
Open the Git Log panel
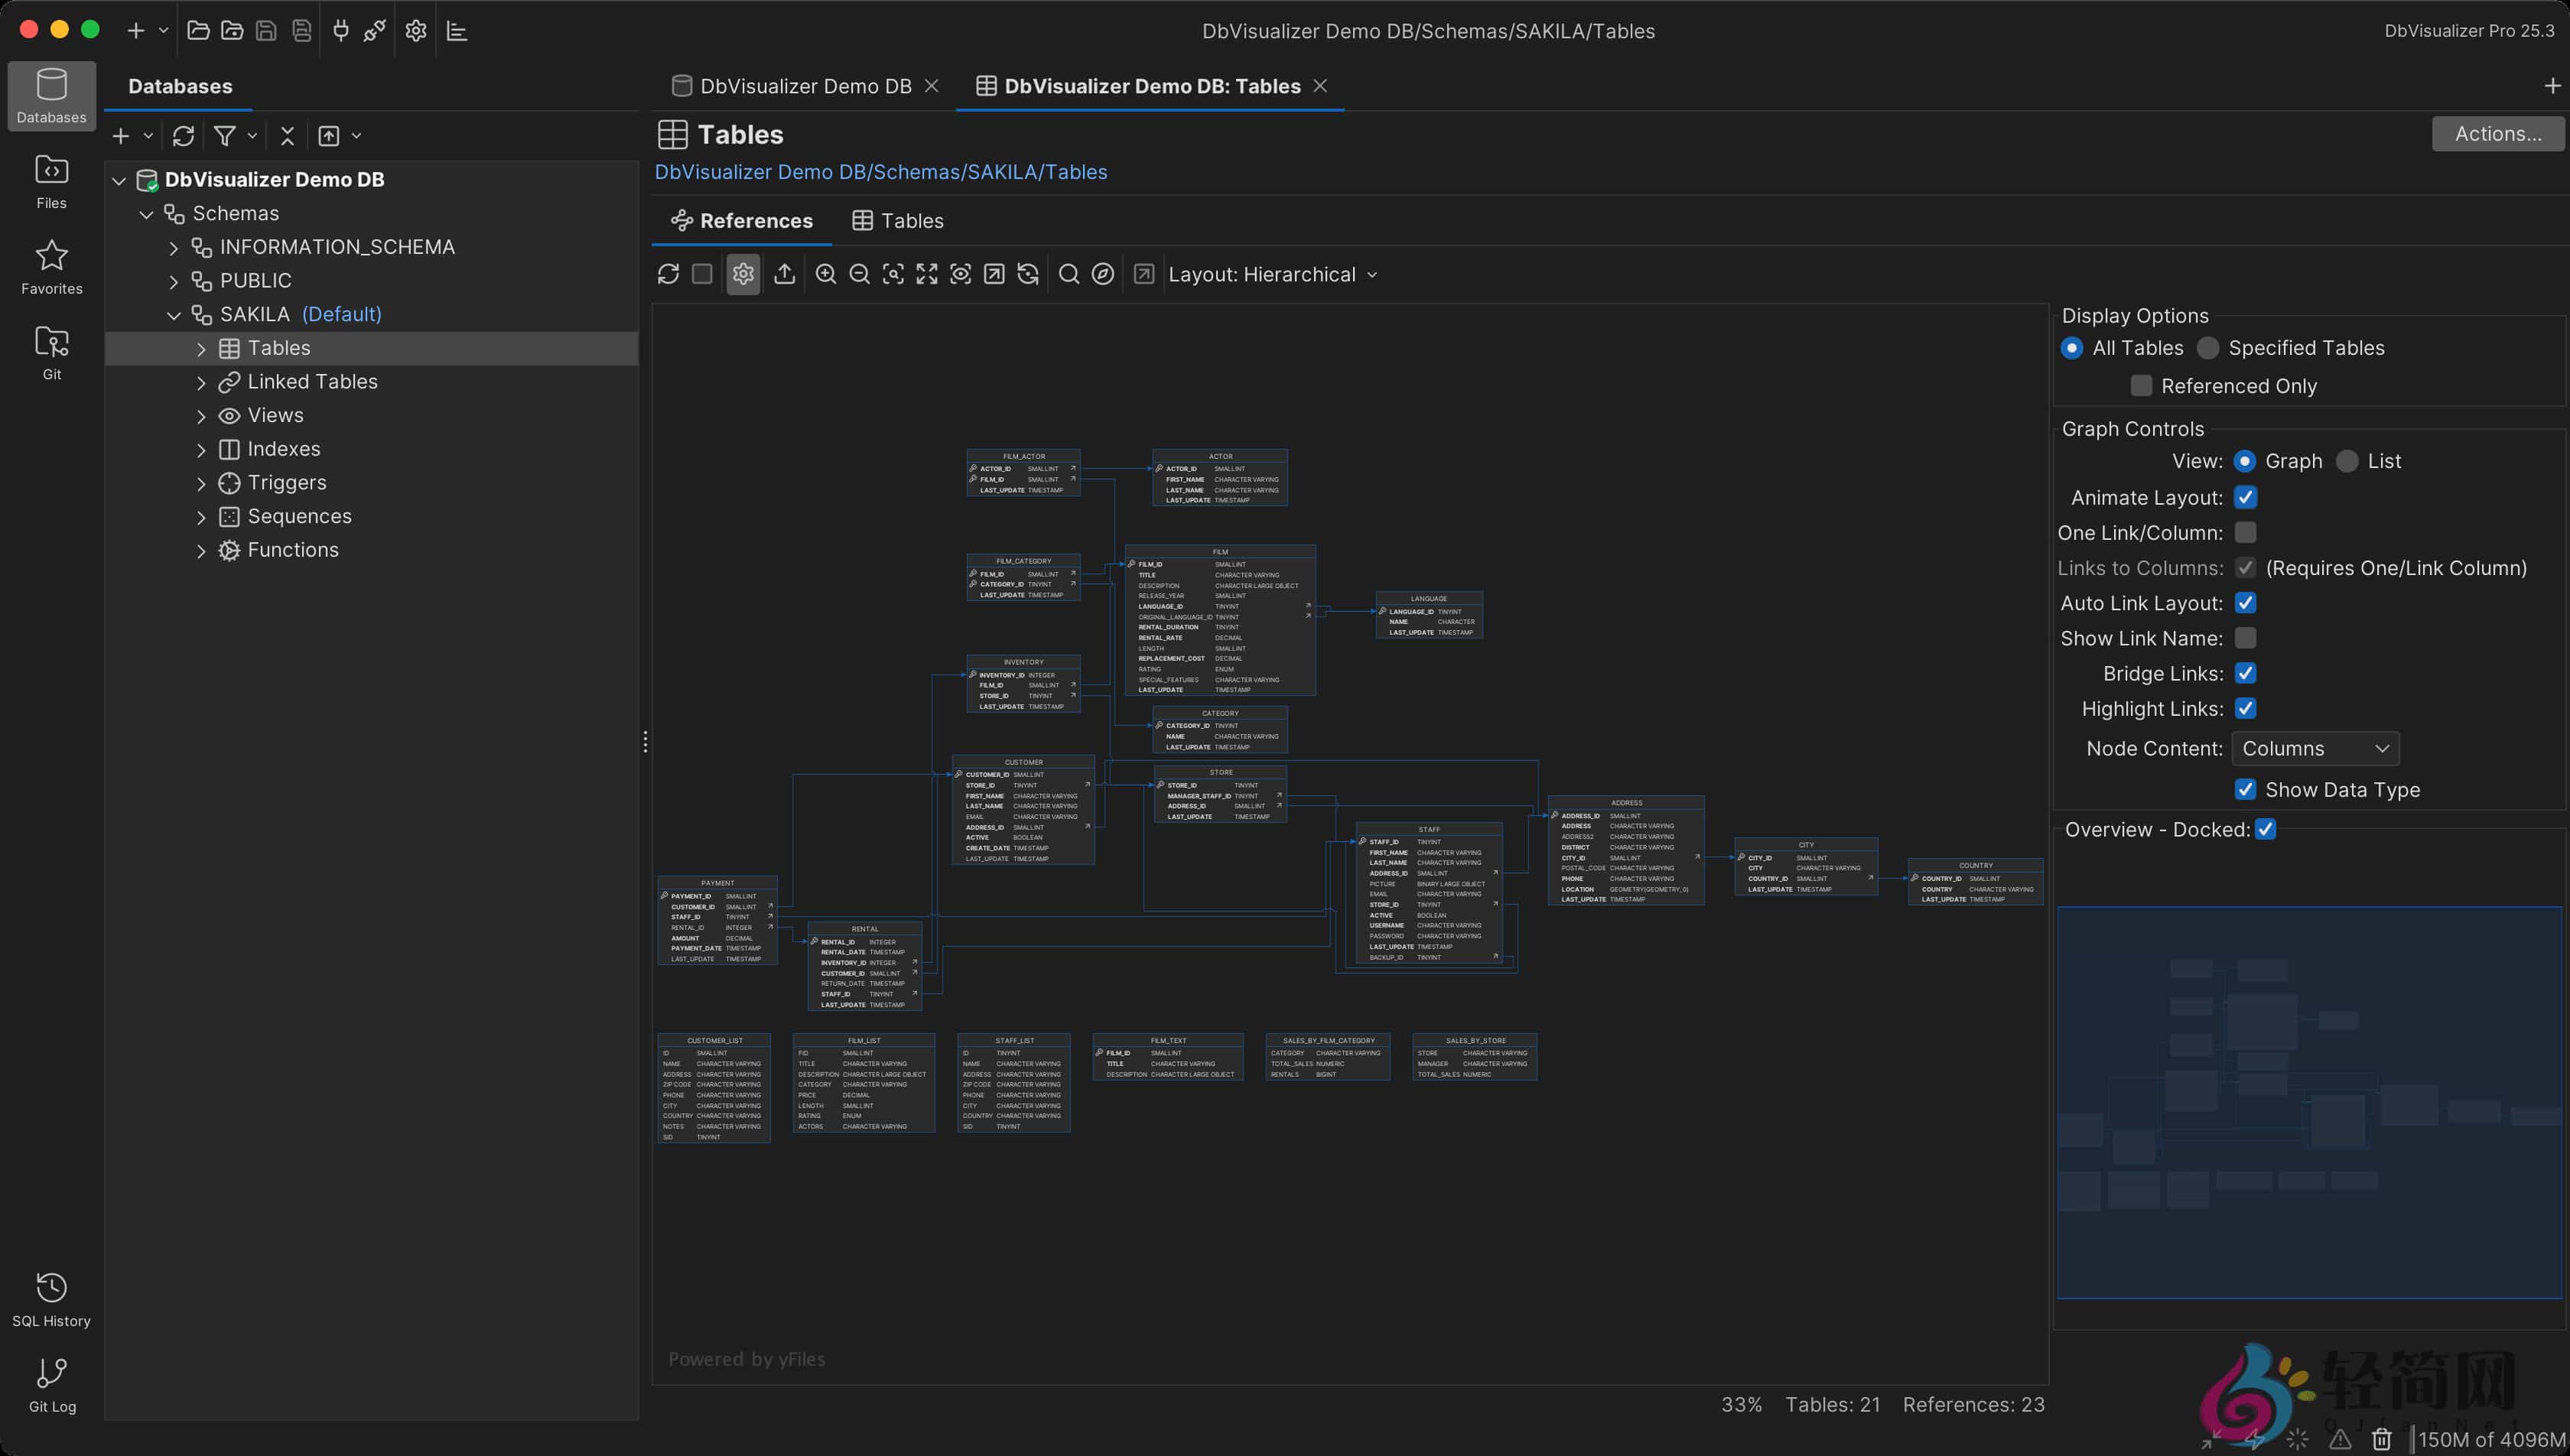(x=51, y=1383)
